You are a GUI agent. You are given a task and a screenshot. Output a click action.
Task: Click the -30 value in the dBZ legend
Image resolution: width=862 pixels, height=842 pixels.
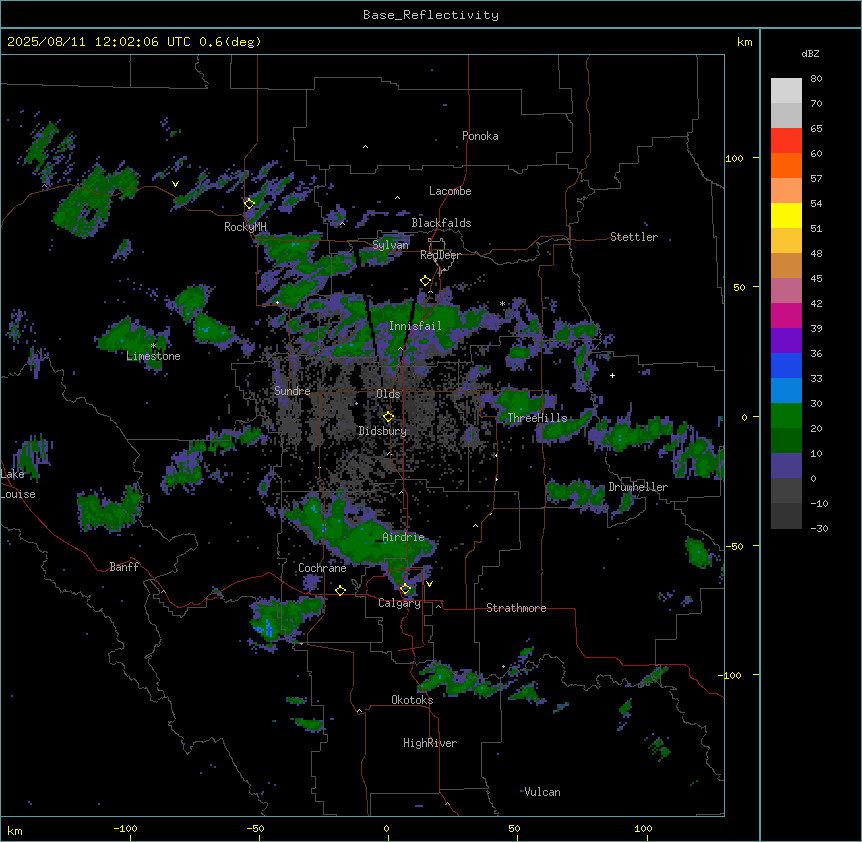[819, 528]
